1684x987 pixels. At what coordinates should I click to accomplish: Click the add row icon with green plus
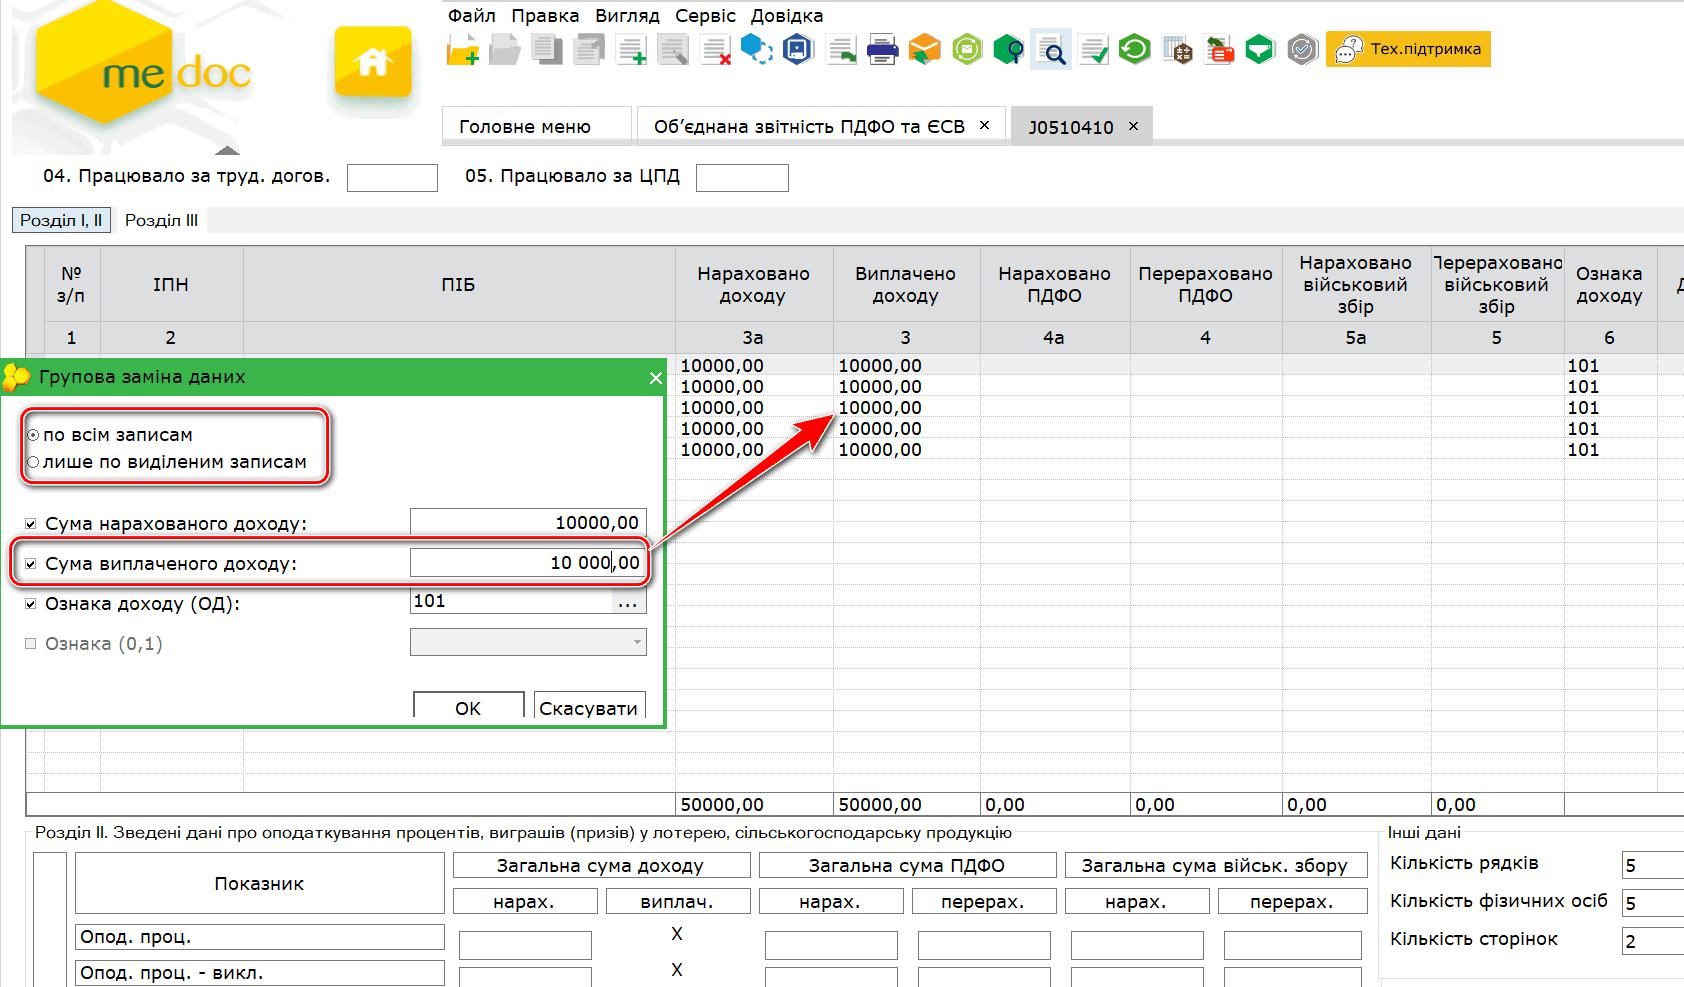click(631, 49)
